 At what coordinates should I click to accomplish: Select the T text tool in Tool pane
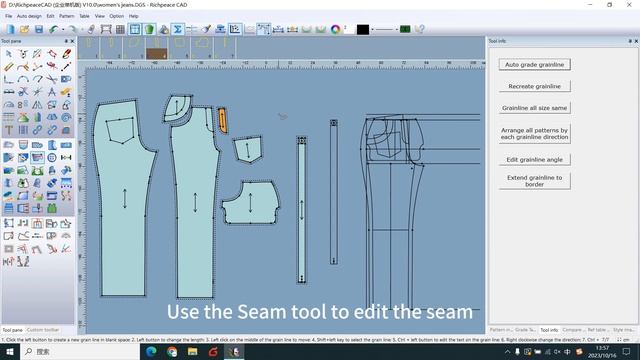click(9, 130)
